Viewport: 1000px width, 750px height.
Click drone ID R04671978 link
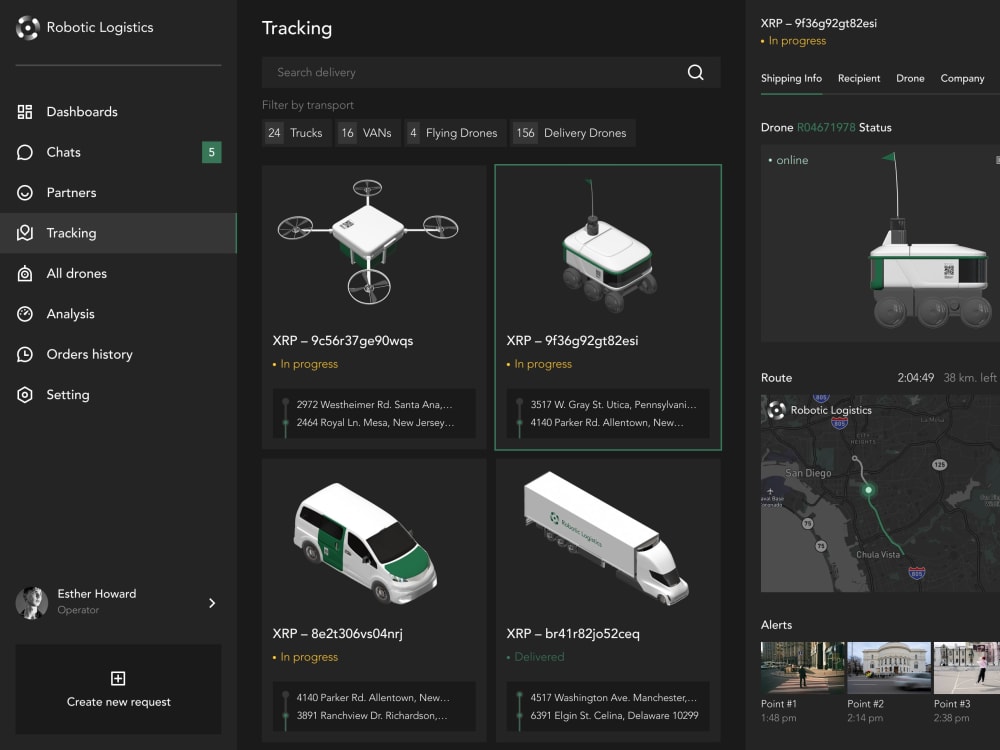[826, 128]
